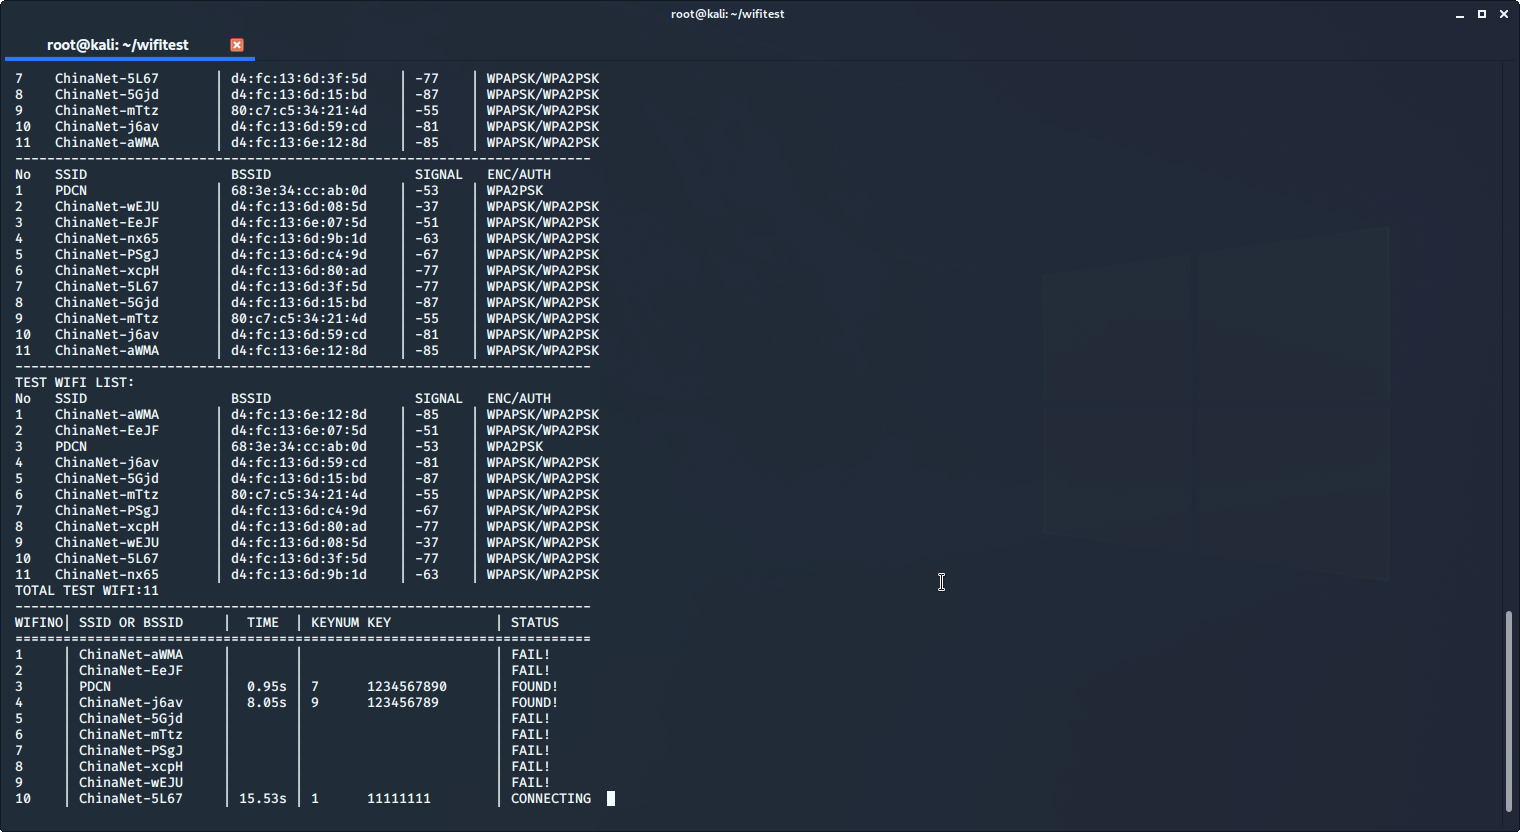Click the 15.53s time value

263,798
